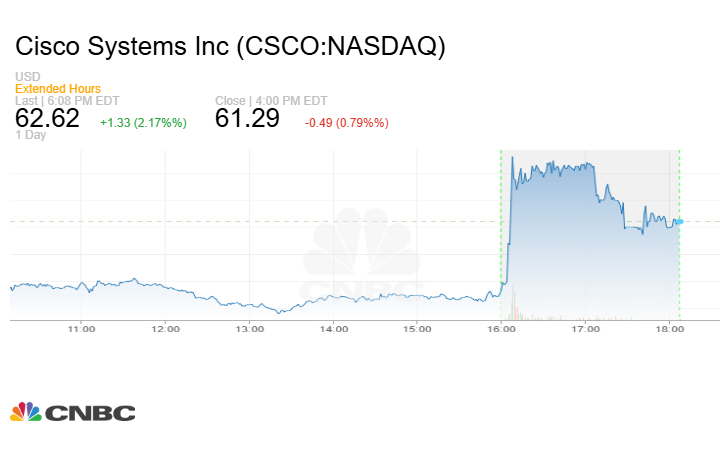Click the blue arrow marker at the line's end
720x450 pixels.
(x=679, y=221)
